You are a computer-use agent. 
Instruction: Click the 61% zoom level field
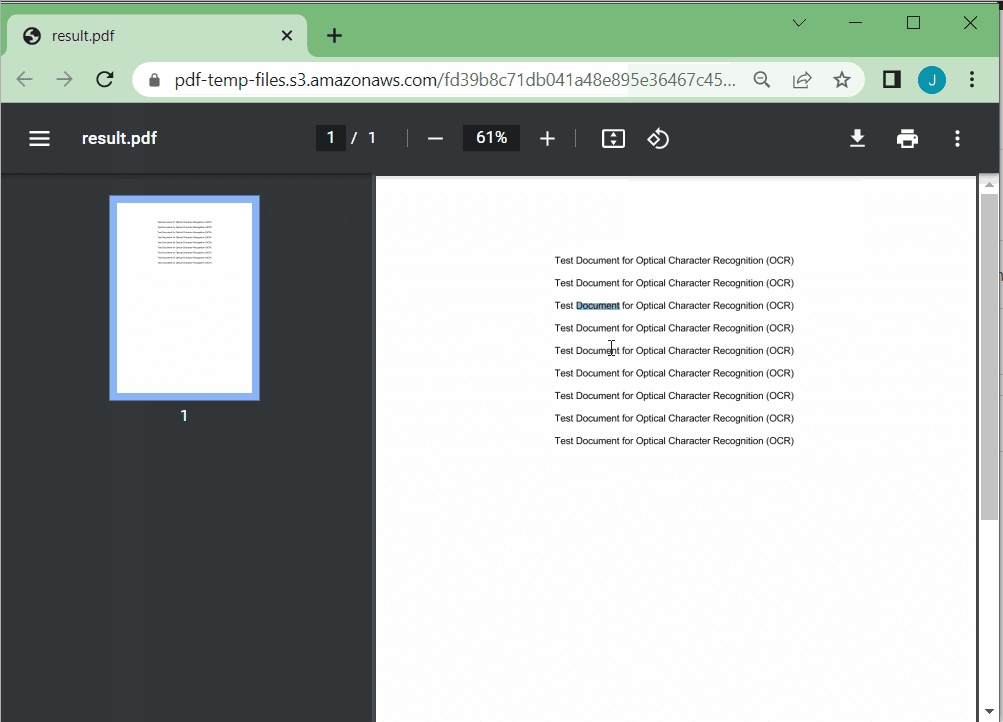(x=491, y=138)
